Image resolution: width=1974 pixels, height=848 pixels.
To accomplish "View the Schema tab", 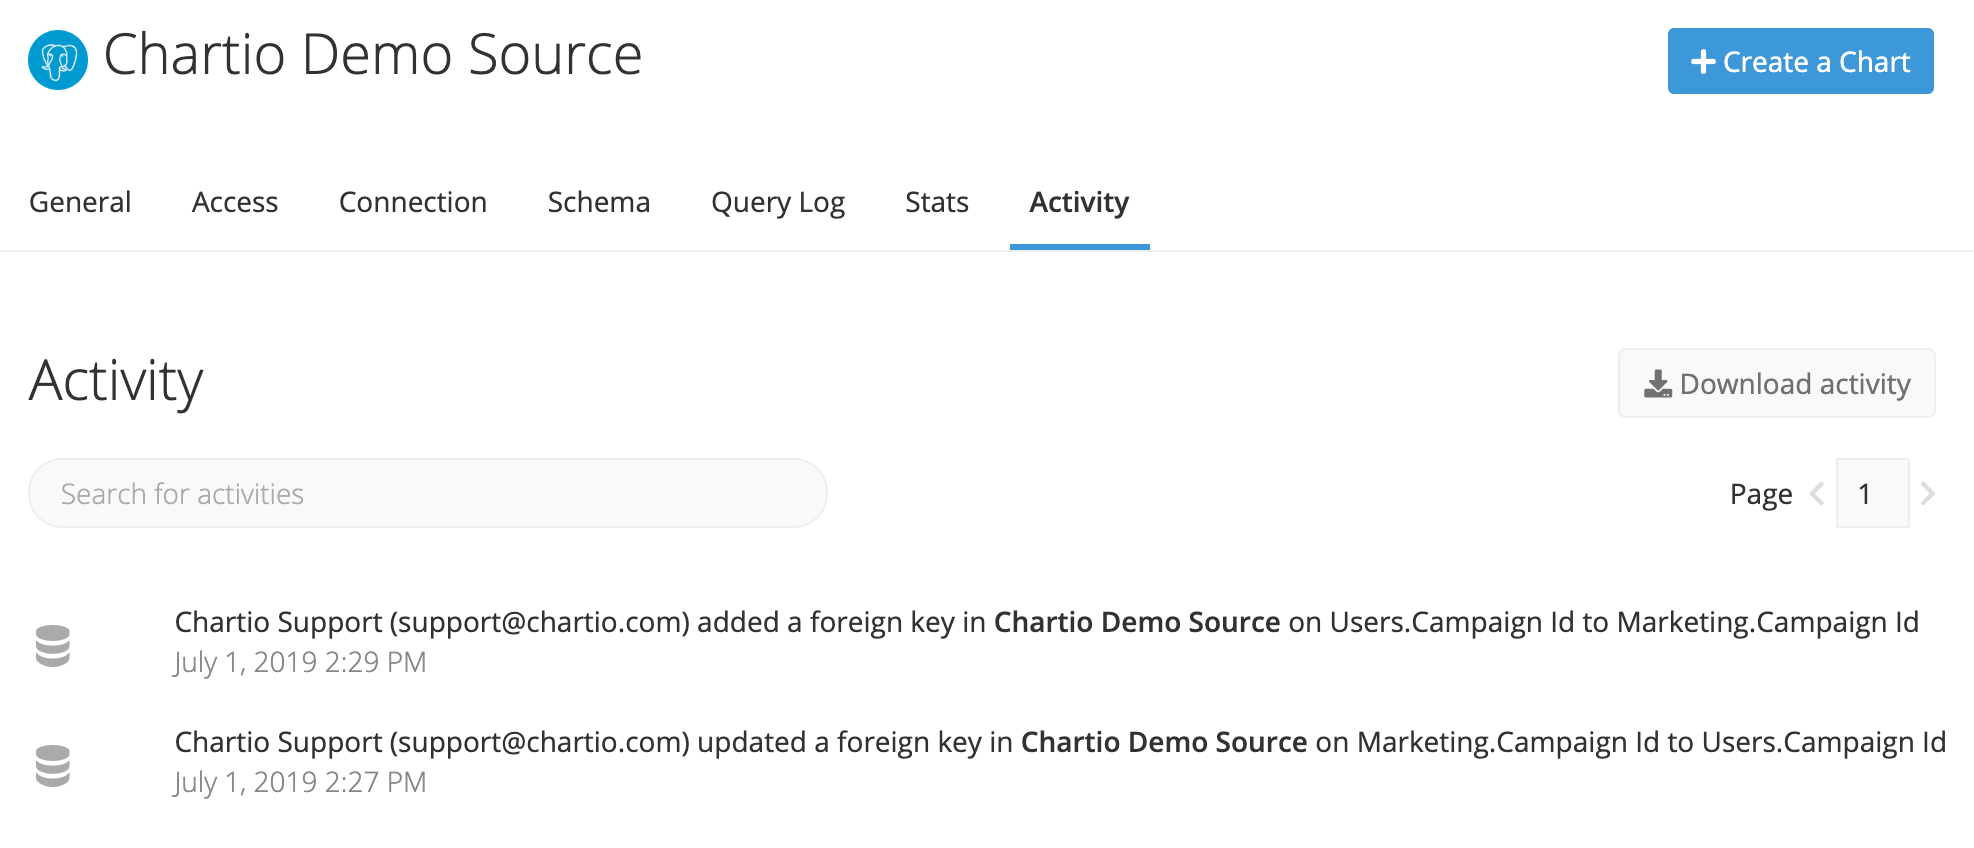I will tap(599, 202).
